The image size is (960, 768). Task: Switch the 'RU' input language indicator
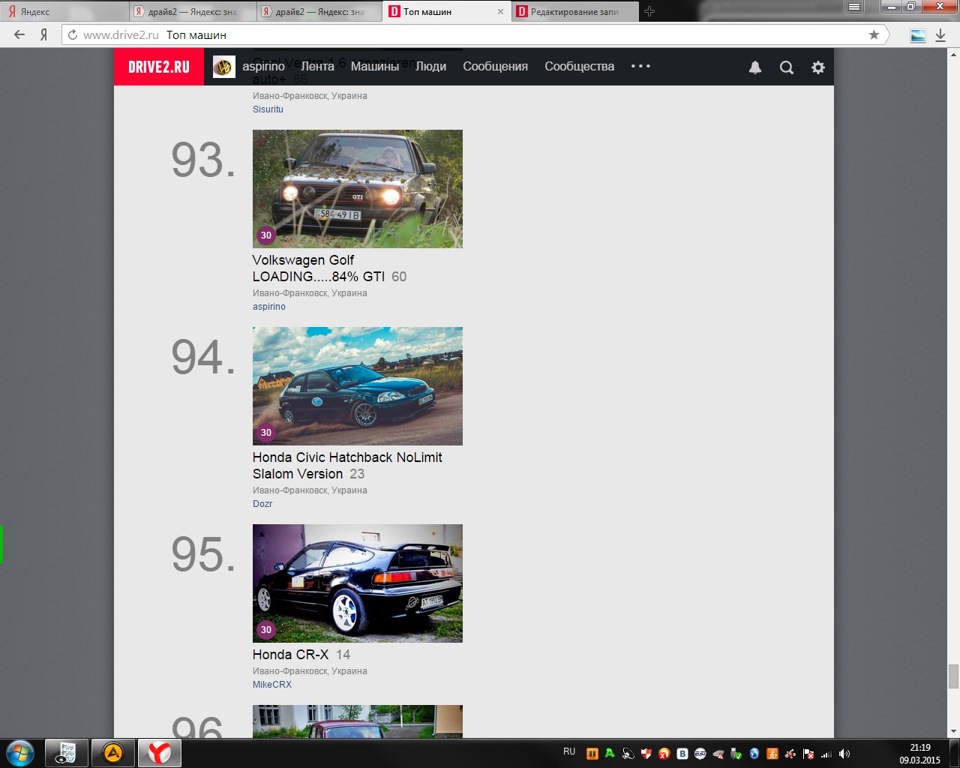pyautogui.click(x=569, y=751)
